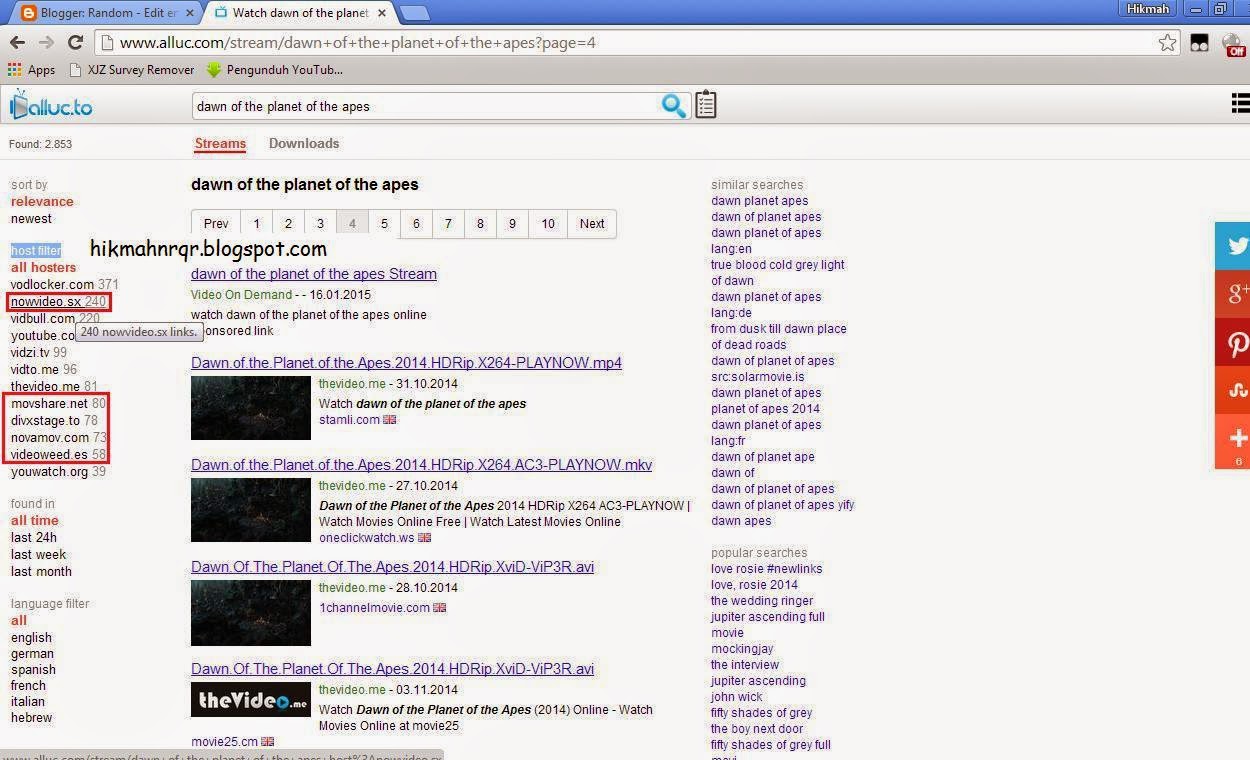
Task: Share on Google Plus side button
Action: (1233, 294)
